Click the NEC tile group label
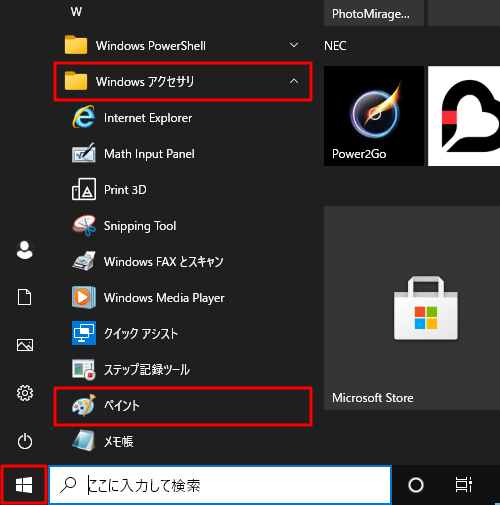 tap(335, 46)
